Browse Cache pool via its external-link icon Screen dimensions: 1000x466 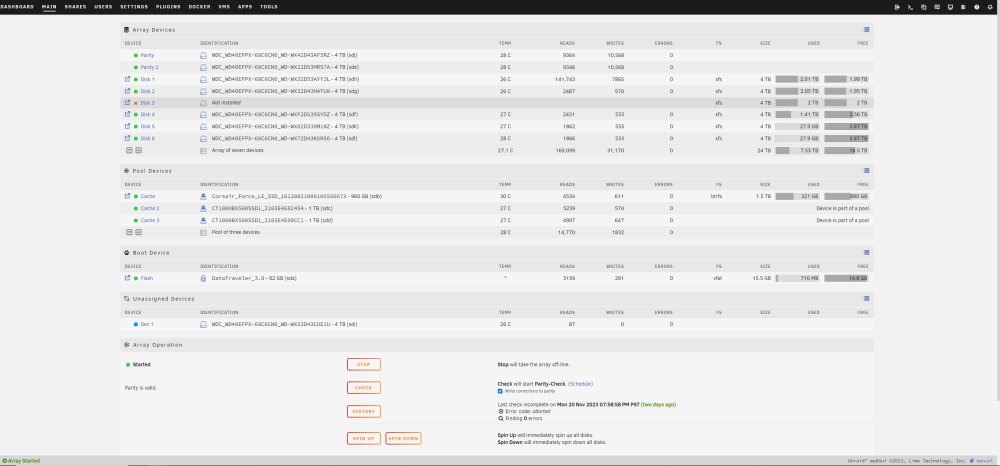click(127, 196)
